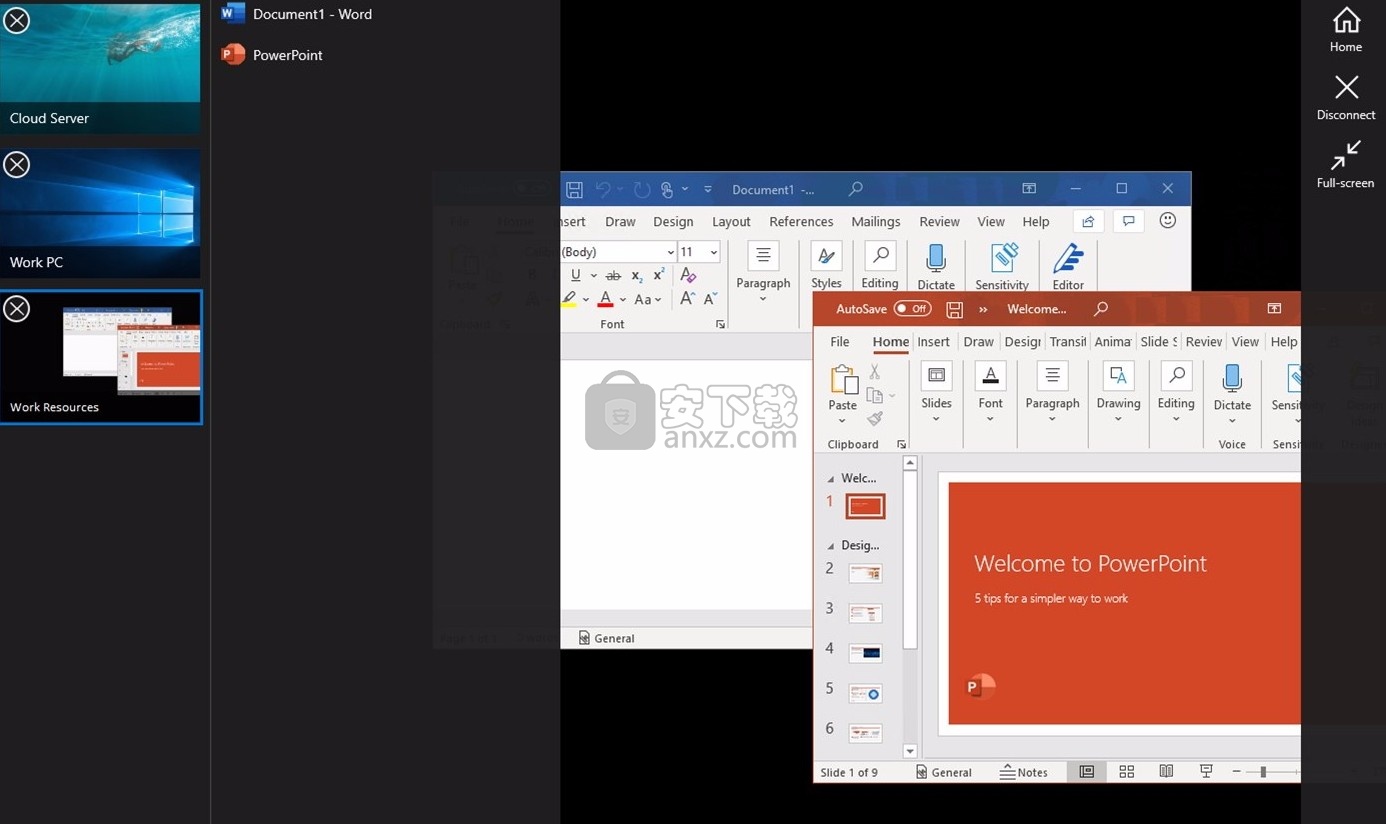Open the Comments icon in Word

coord(1128,222)
